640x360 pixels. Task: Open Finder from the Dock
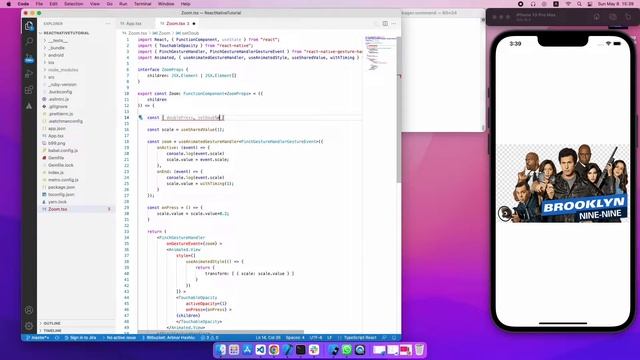tap(221, 350)
